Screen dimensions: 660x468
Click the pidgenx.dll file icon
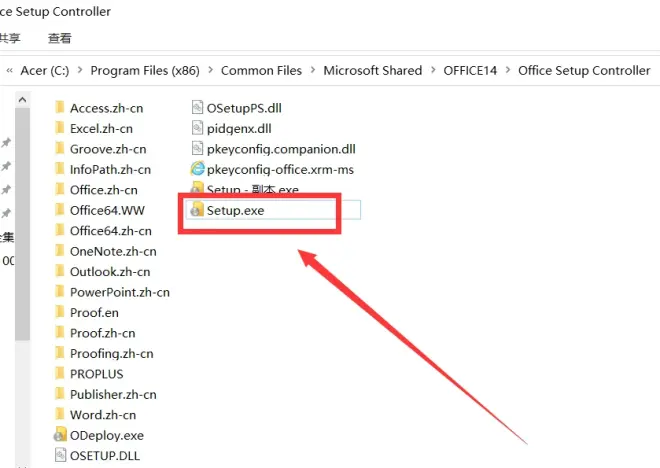(197, 128)
